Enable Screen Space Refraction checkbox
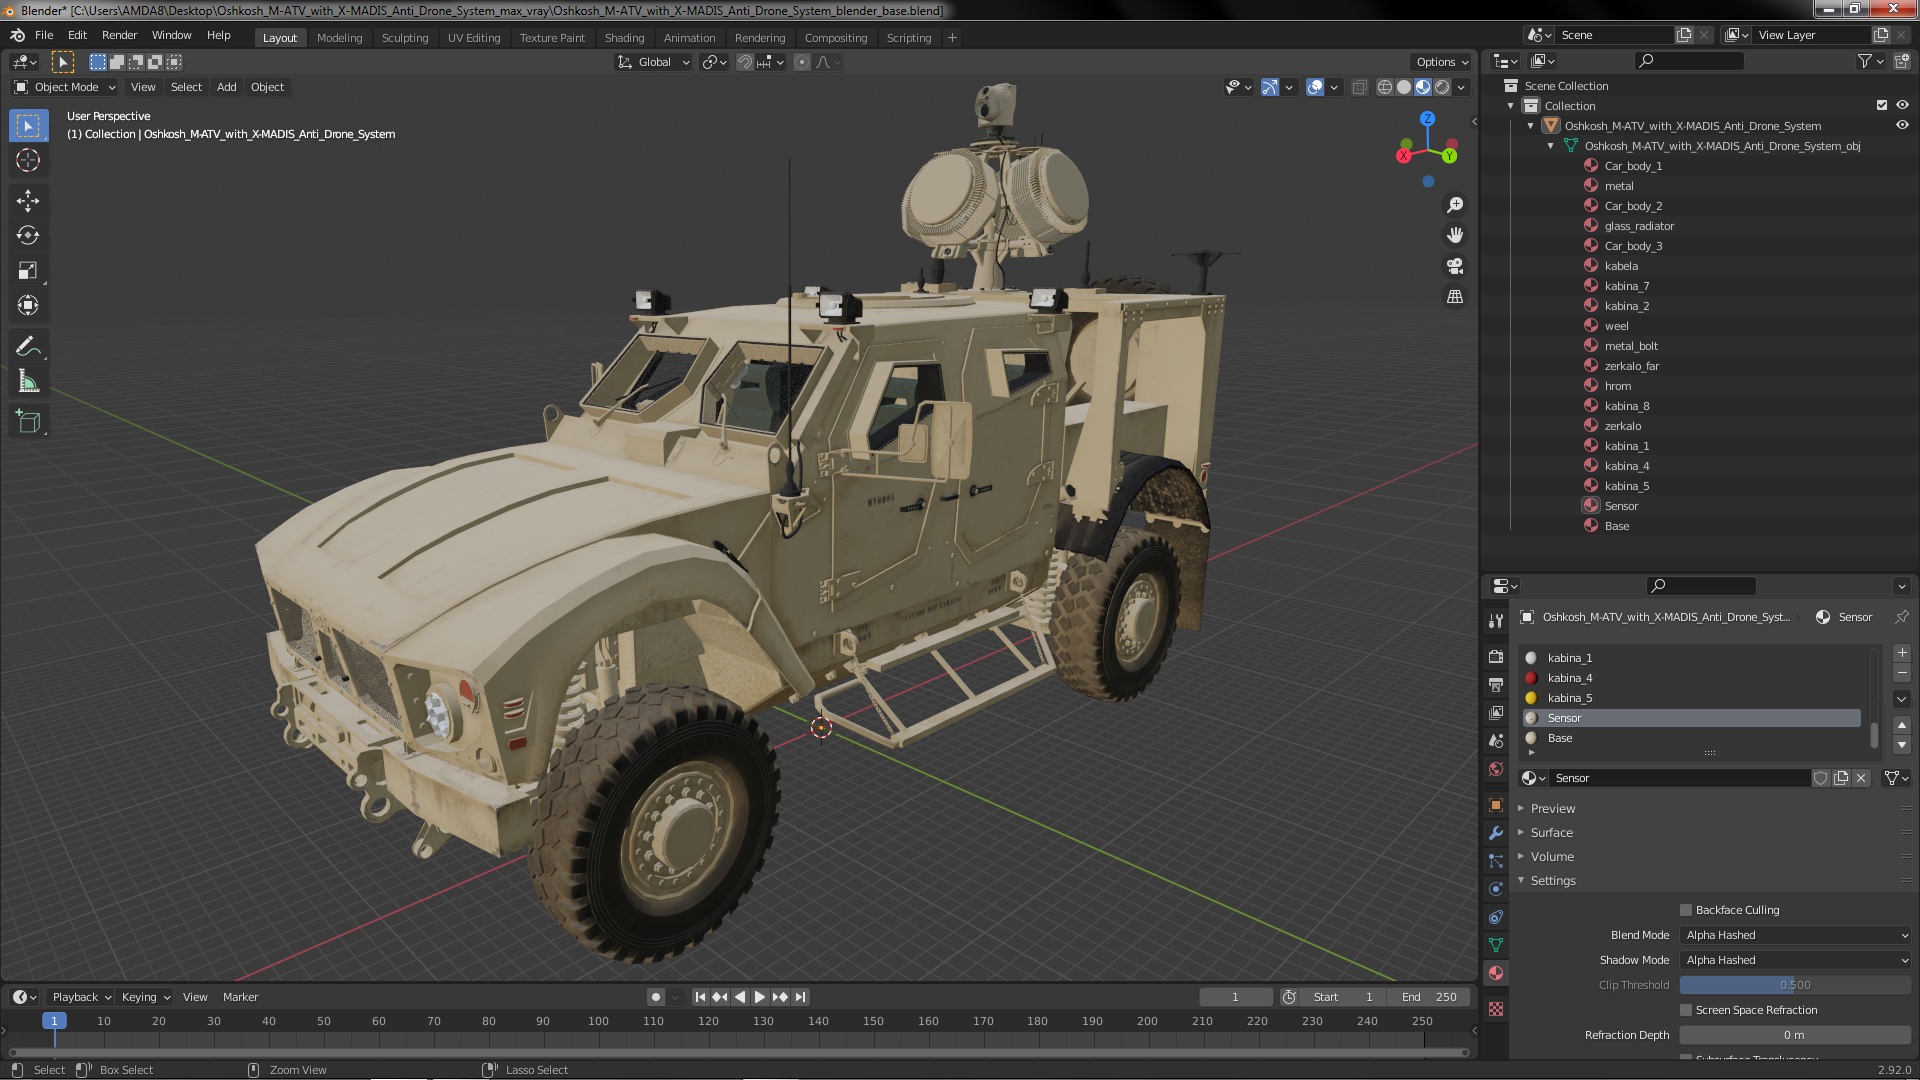This screenshot has height=1080, width=1920. click(1686, 1010)
